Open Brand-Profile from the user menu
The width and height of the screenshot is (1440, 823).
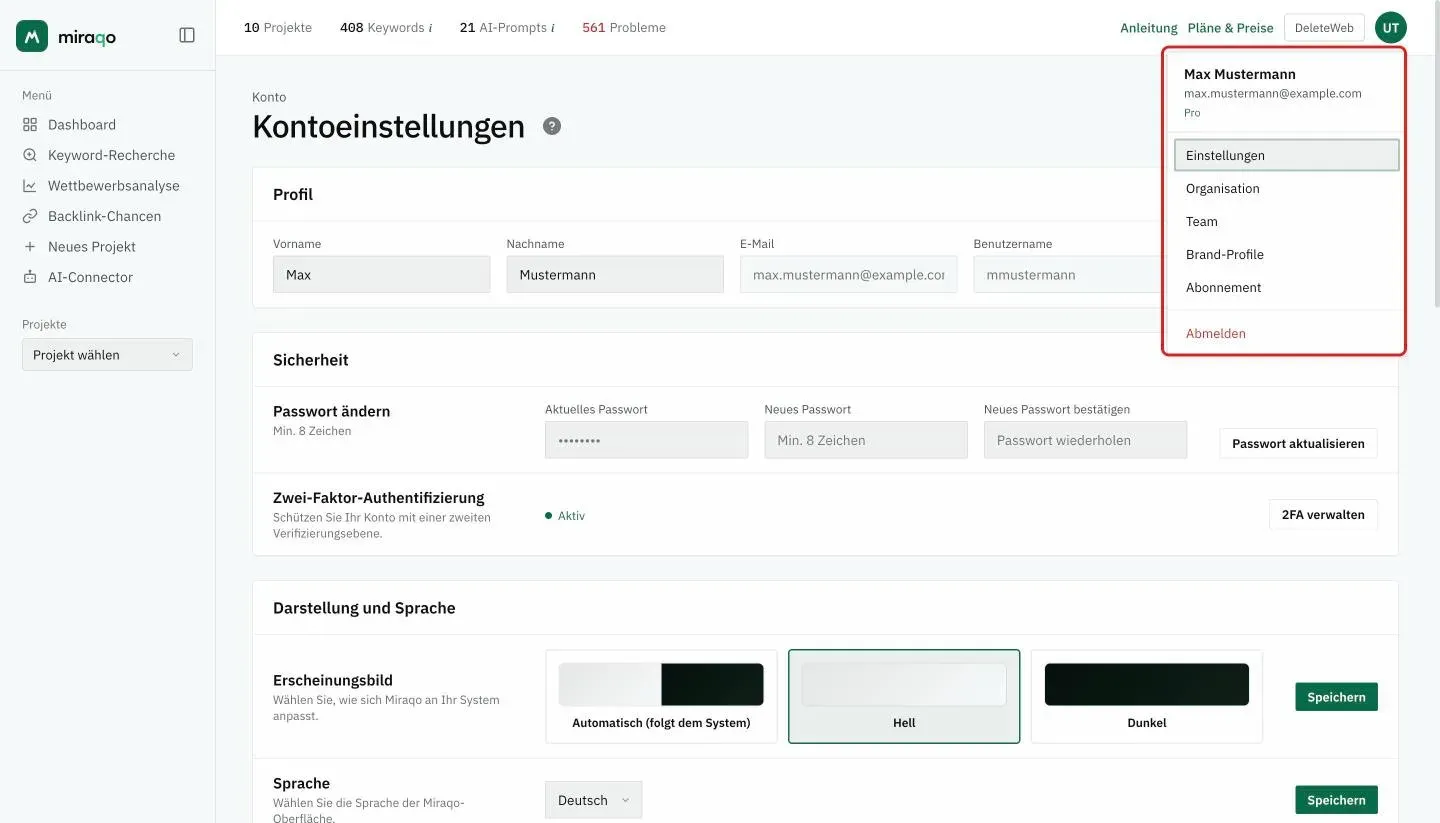point(1286,254)
